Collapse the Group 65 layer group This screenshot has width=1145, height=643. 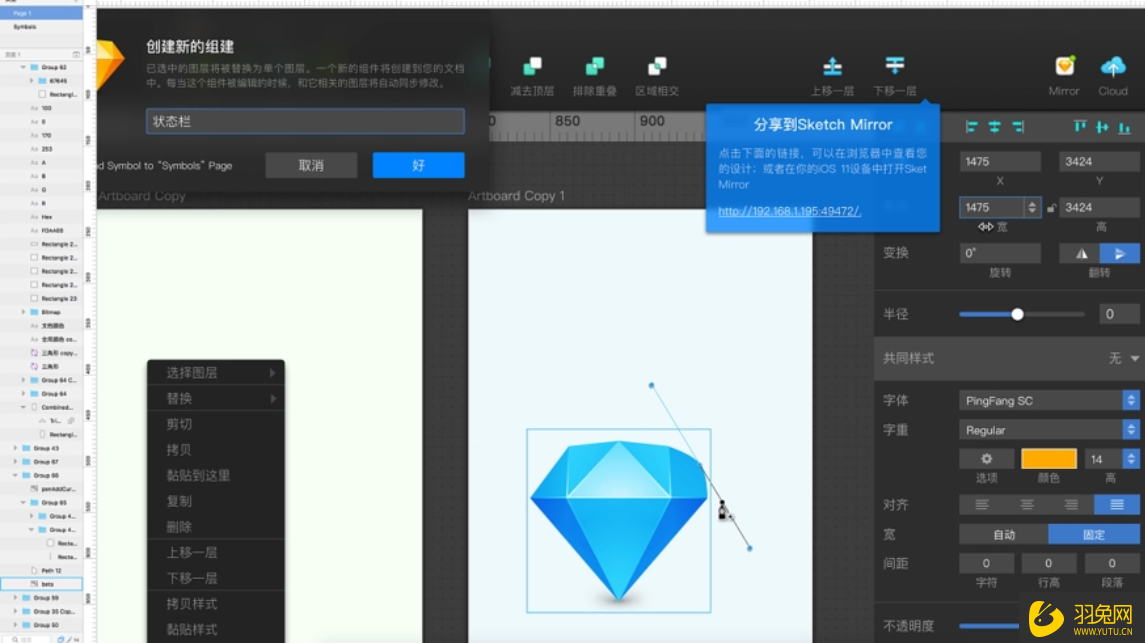pos(23,503)
